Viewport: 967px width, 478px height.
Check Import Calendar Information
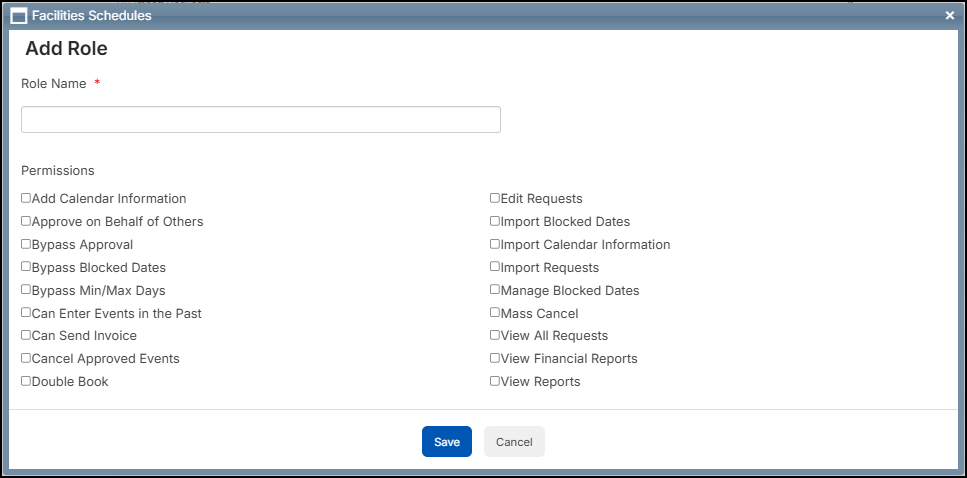tap(495, 244)
